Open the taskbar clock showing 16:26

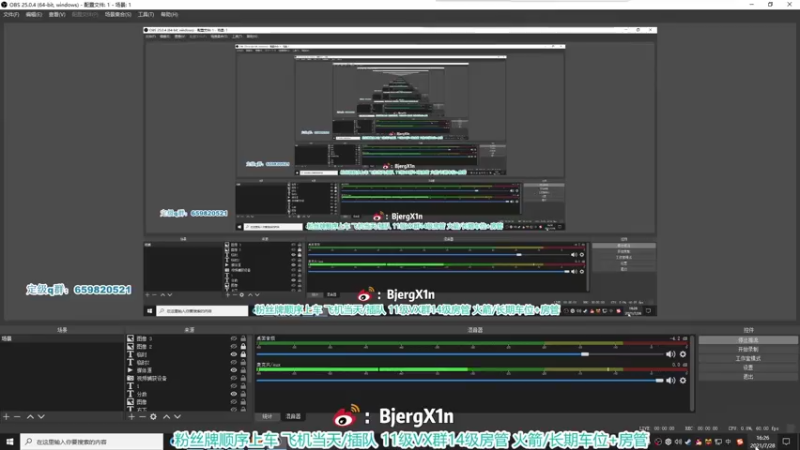[763, 442]
